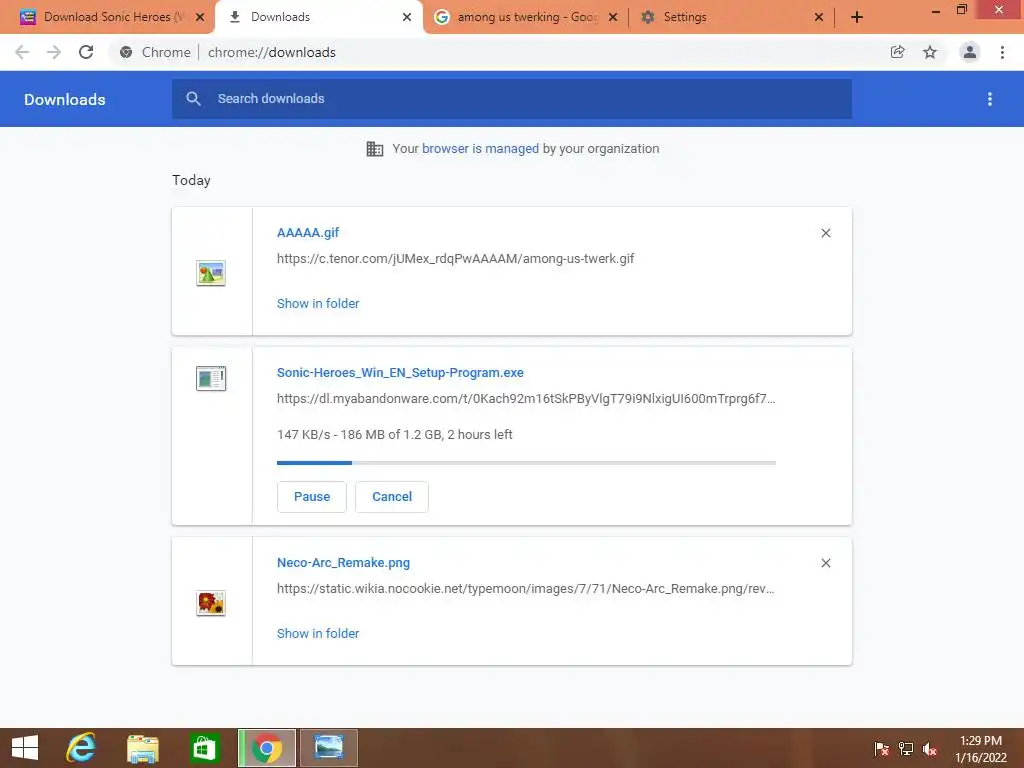Close the Download Sonic Heroes tab

coord(200,17)
